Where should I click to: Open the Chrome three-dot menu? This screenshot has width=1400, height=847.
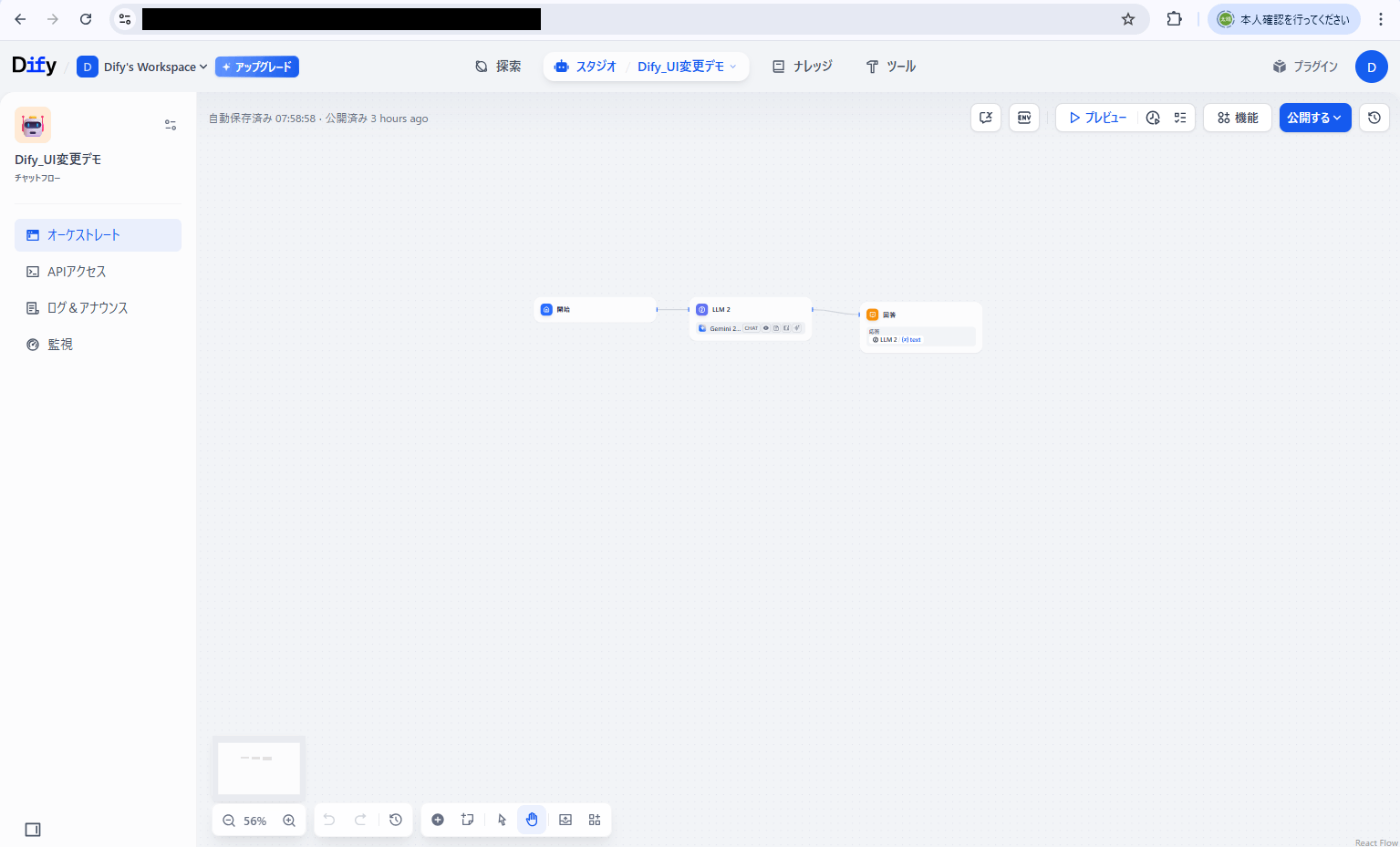[x=1381, y=19]
